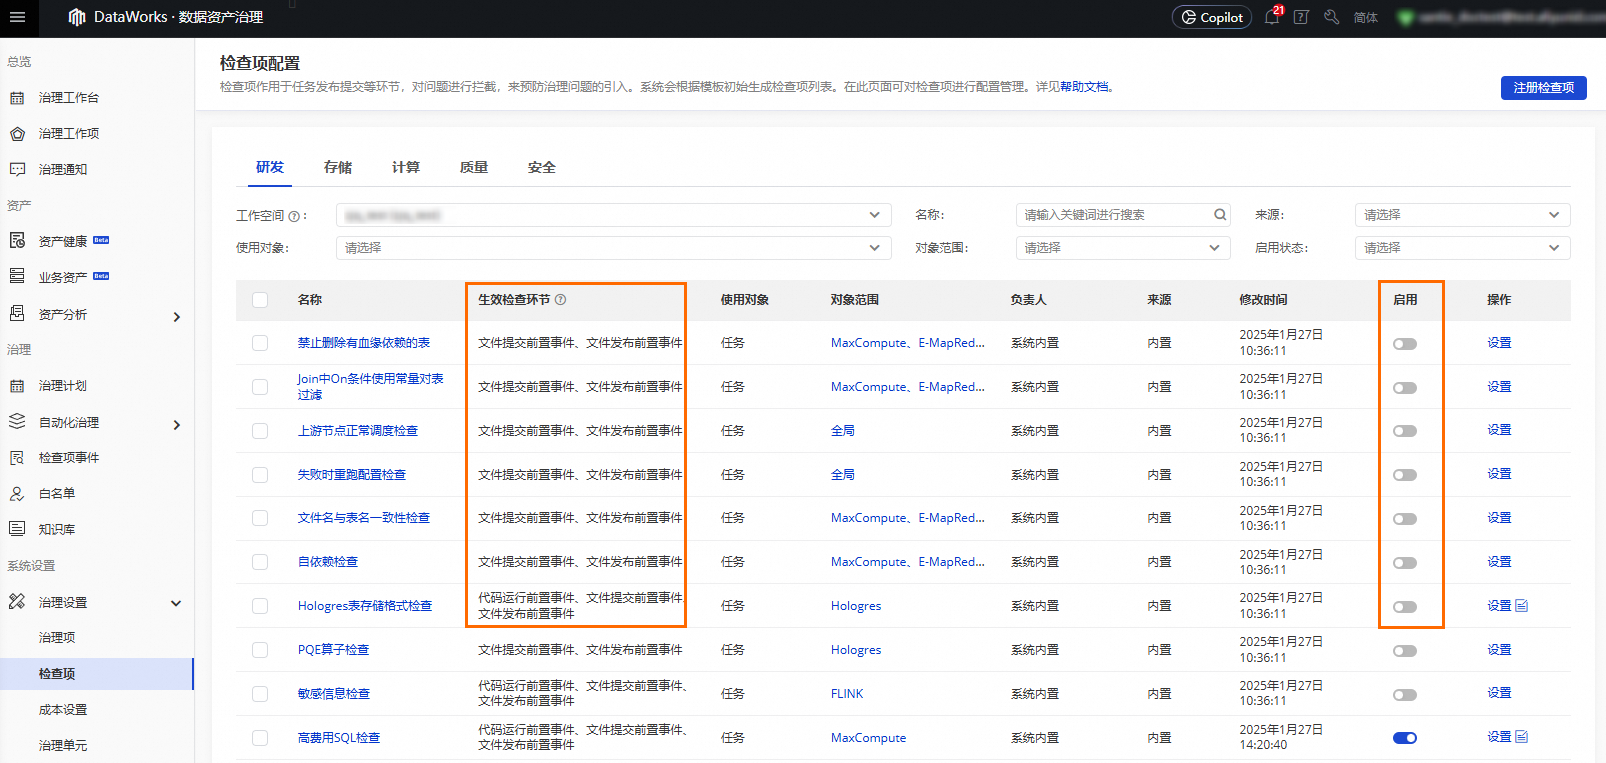Tick the checkbox for 自依赖检查 row
The image size is (1606, 763).
(x=260, y=562)
